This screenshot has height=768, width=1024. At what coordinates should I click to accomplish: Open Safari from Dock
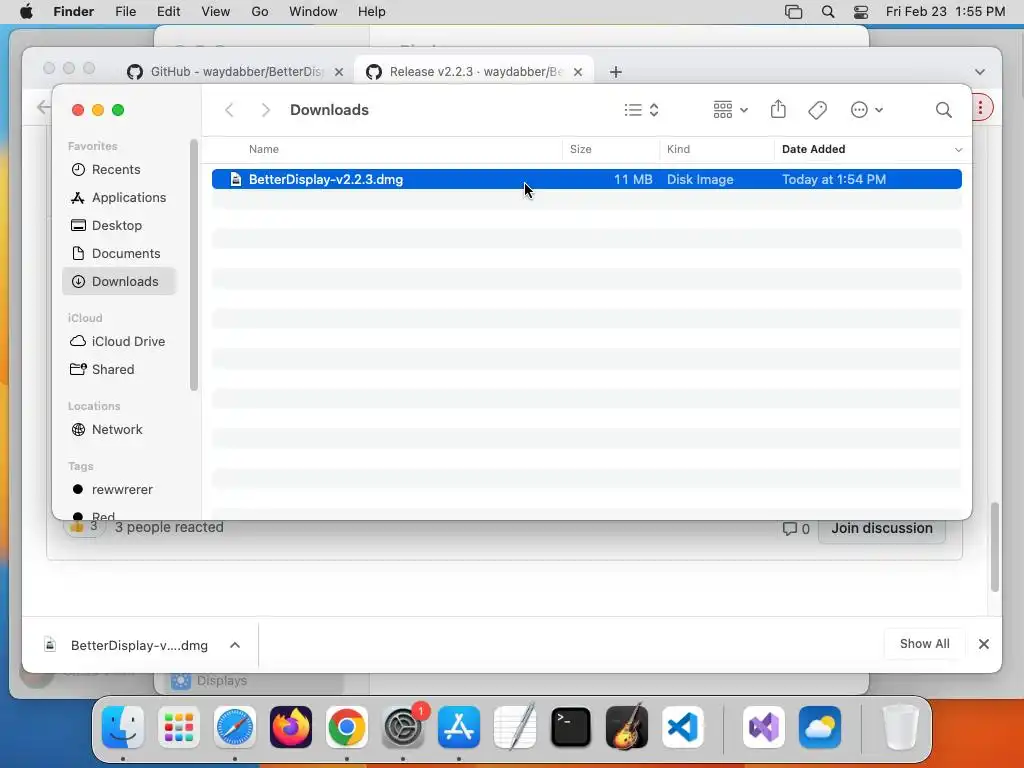click(x=235, y=727)
